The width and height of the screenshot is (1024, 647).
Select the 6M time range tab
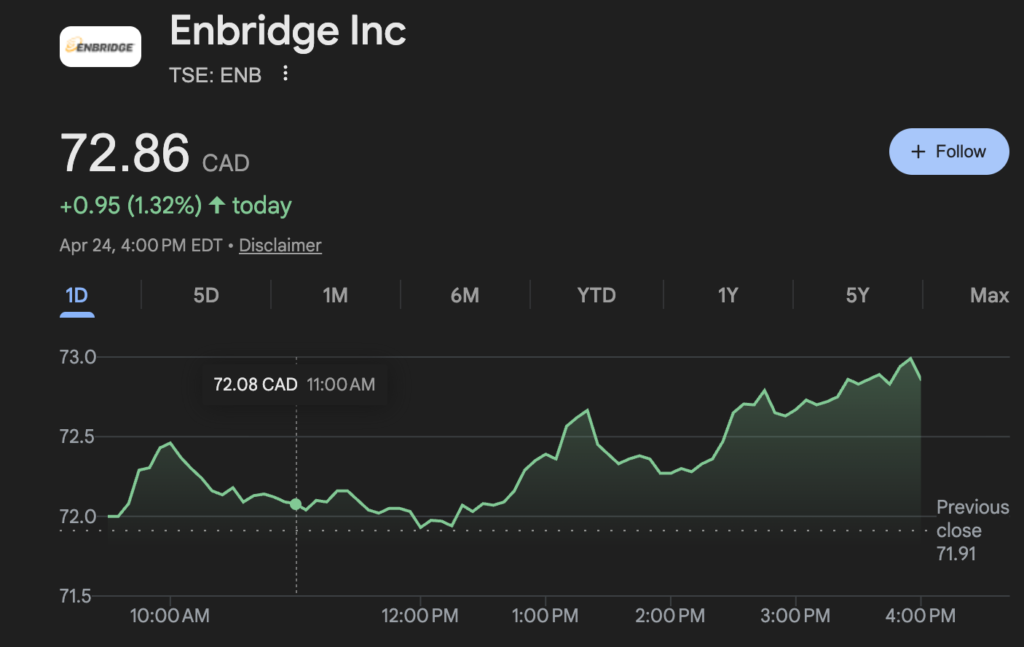[x=465, y=296]
